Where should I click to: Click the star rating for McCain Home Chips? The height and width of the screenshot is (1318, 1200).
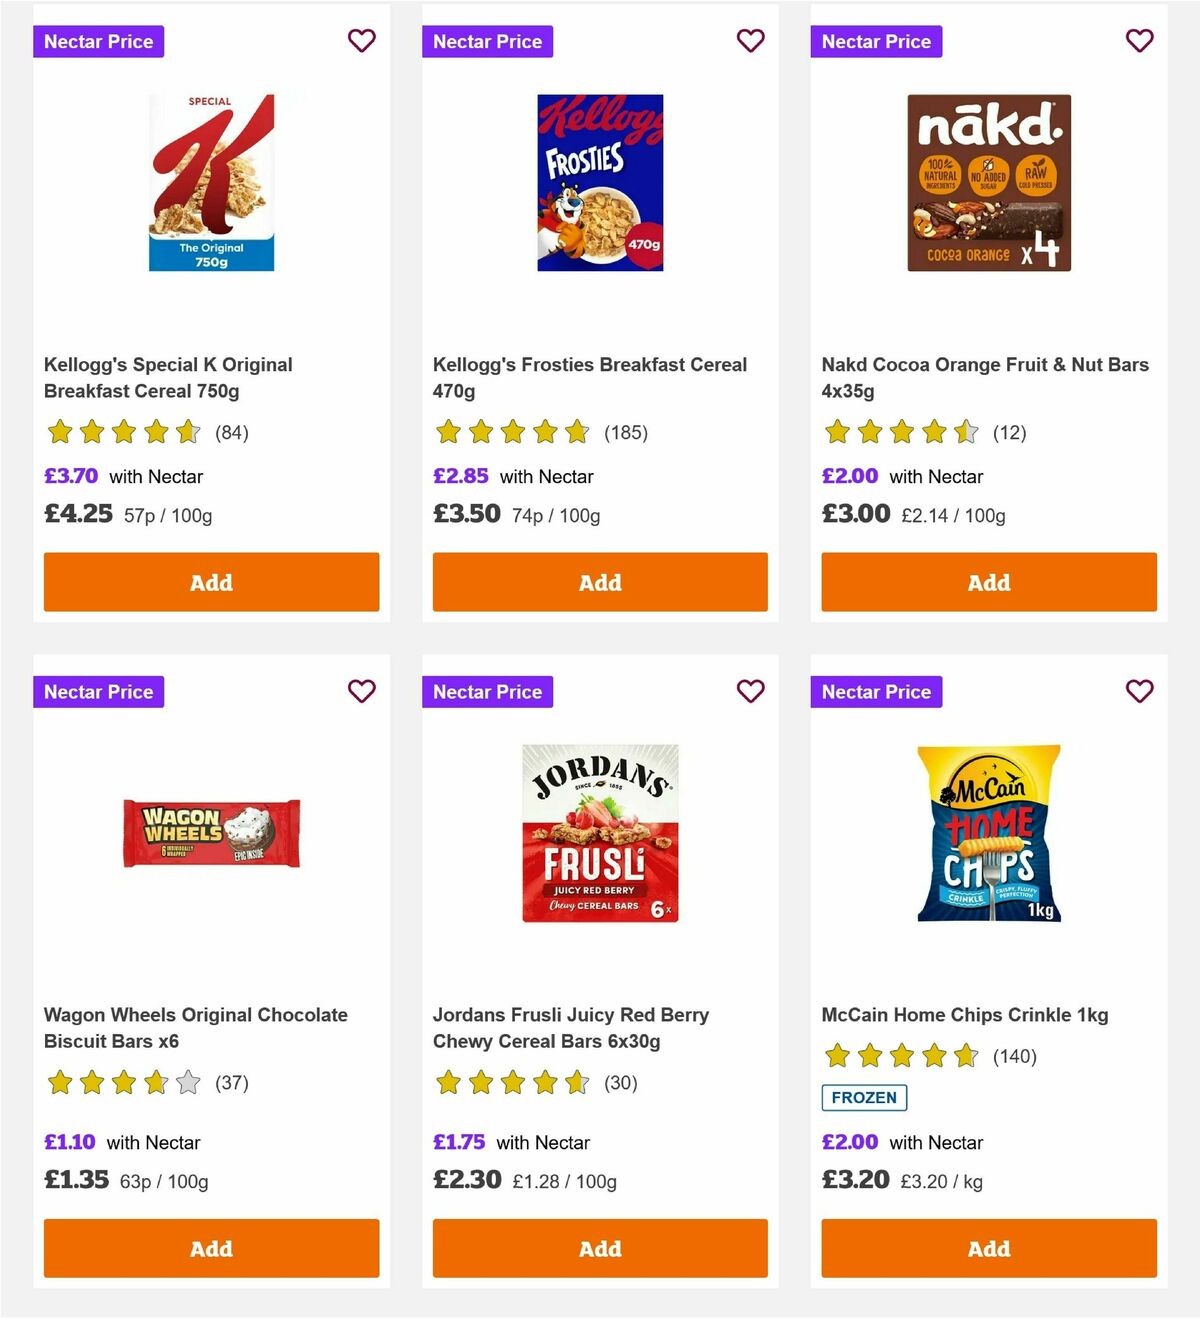click(x=899, y=1055)
